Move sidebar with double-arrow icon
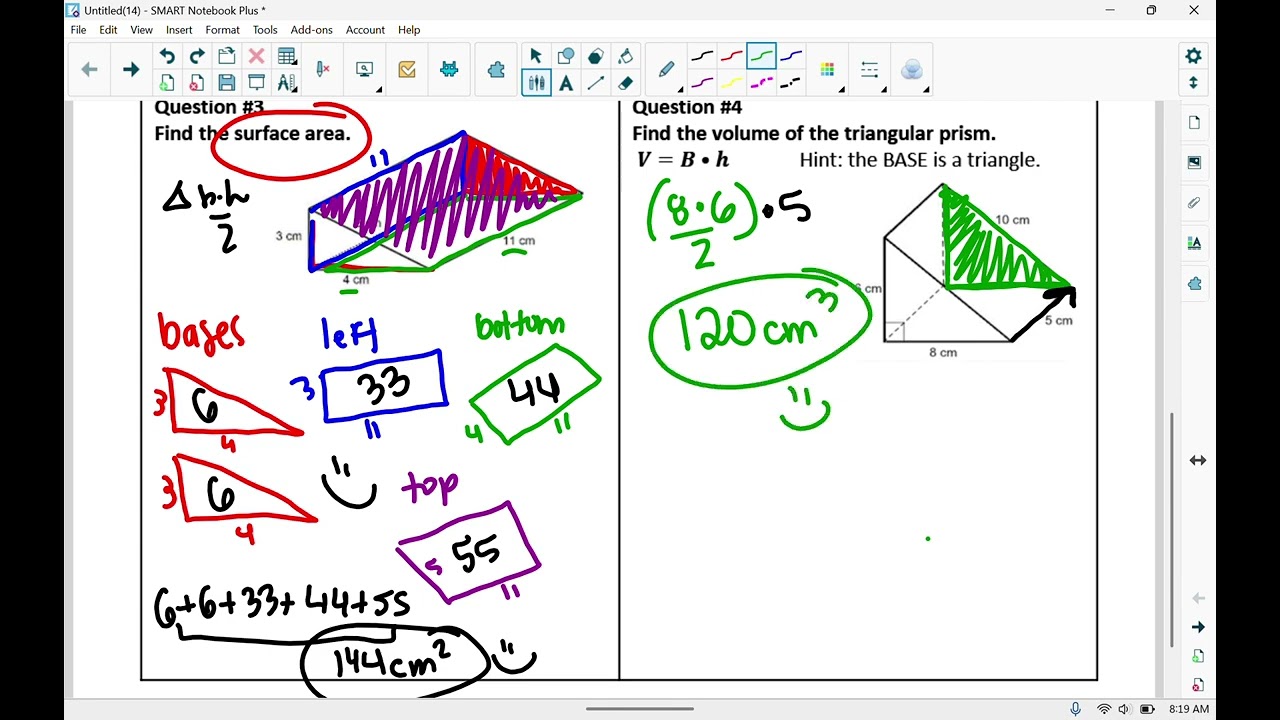 (1198, 460)
